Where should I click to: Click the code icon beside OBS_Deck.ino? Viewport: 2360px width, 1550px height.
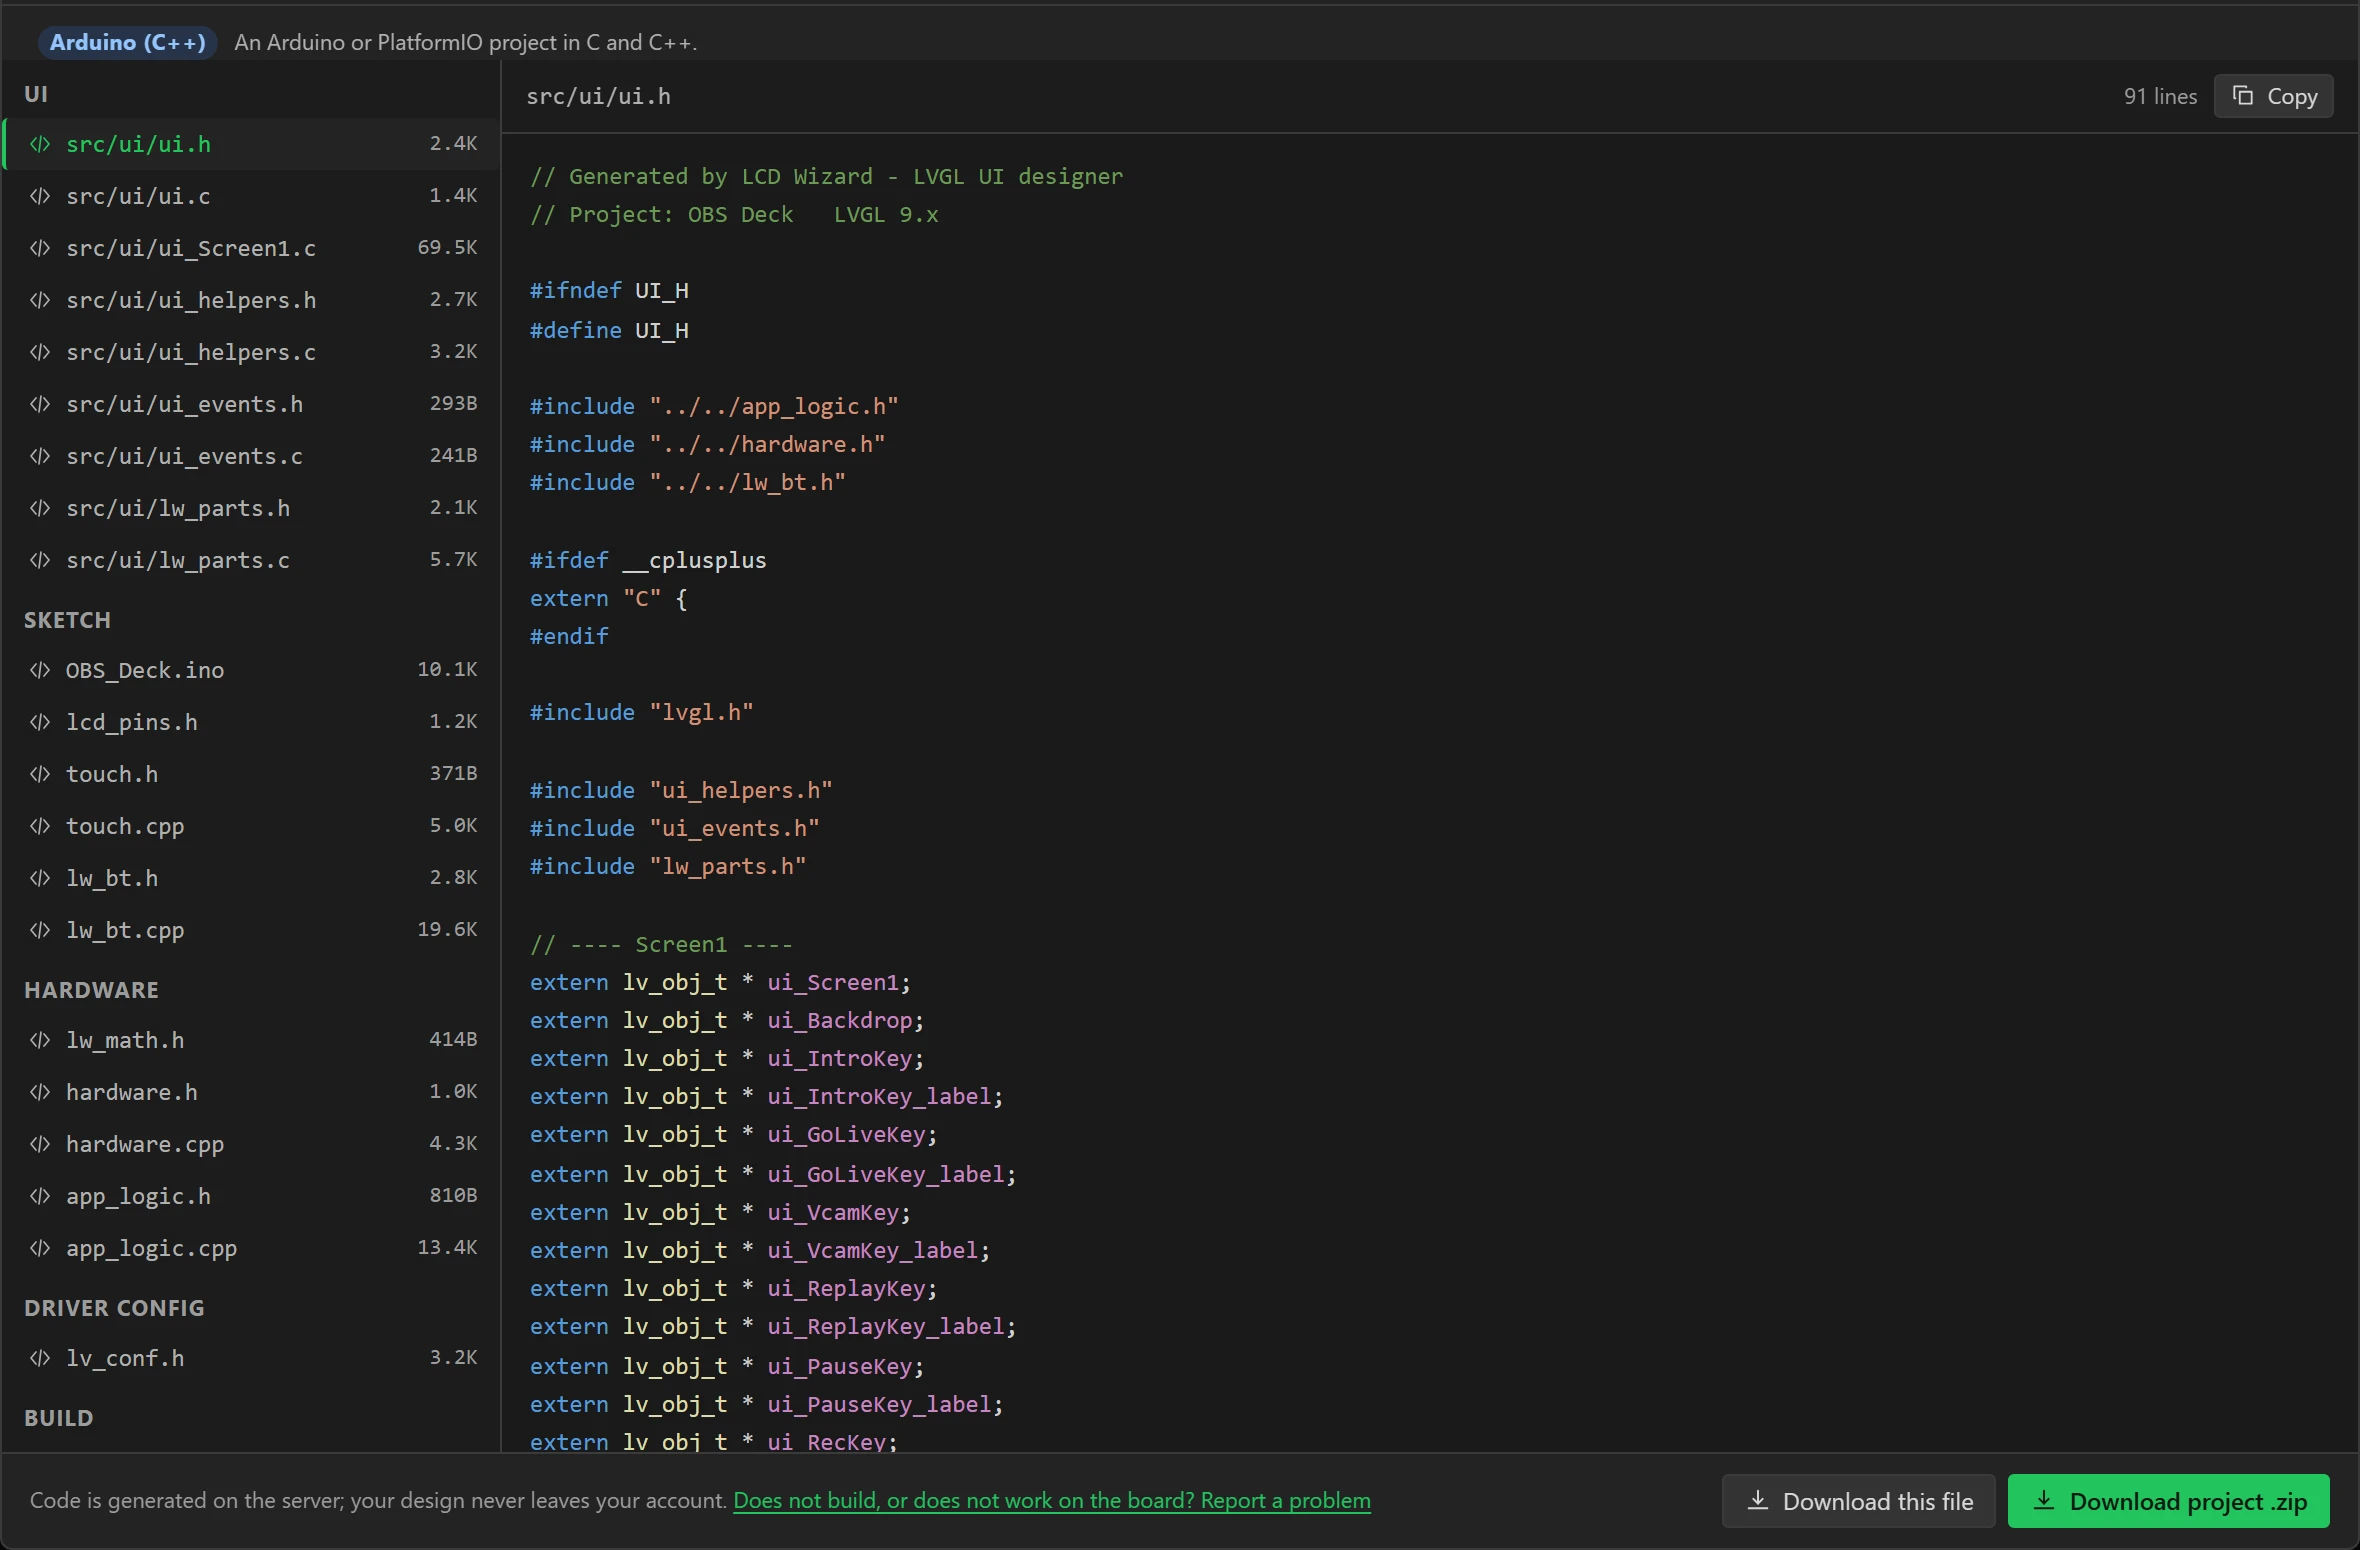[40, 670]
